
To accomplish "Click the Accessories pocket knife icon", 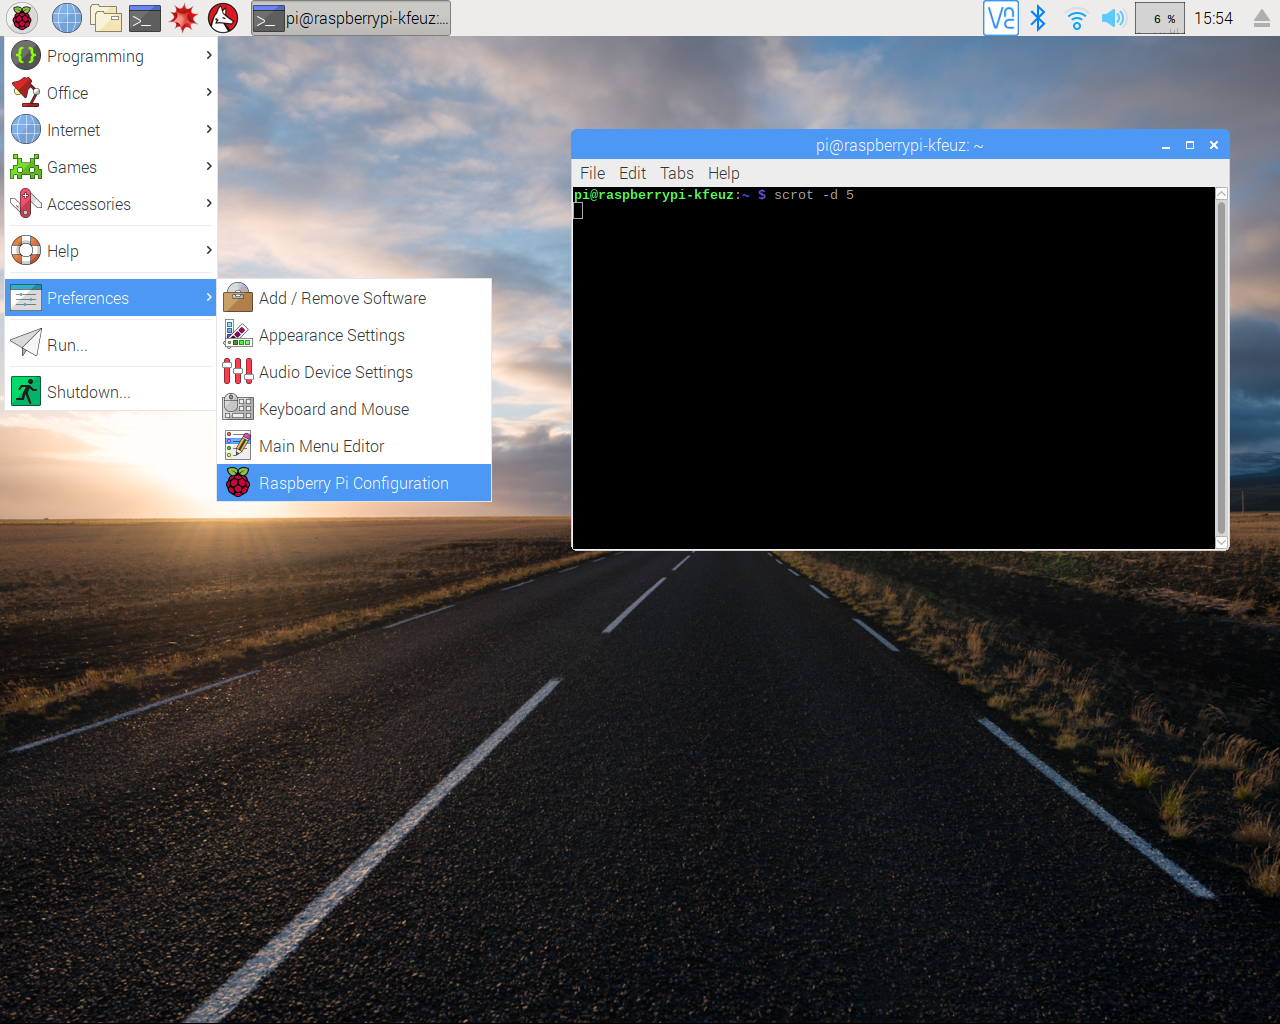I will point(26,204).
